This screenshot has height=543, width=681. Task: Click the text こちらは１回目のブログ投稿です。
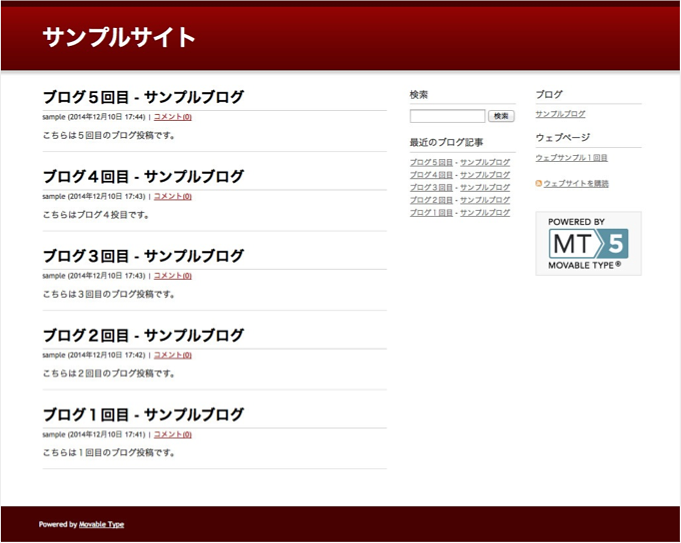coord(109,453)
